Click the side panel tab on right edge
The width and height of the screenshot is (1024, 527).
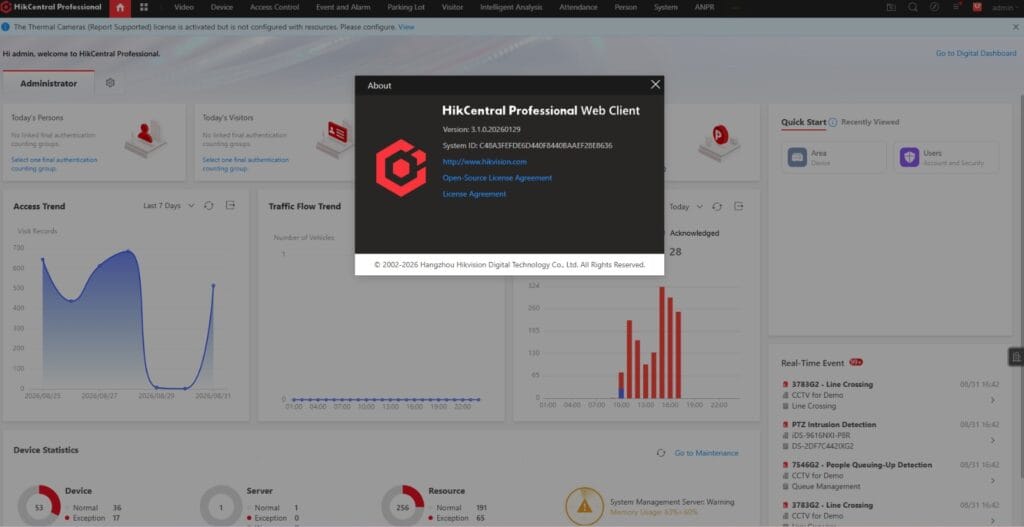point(1016,357)
